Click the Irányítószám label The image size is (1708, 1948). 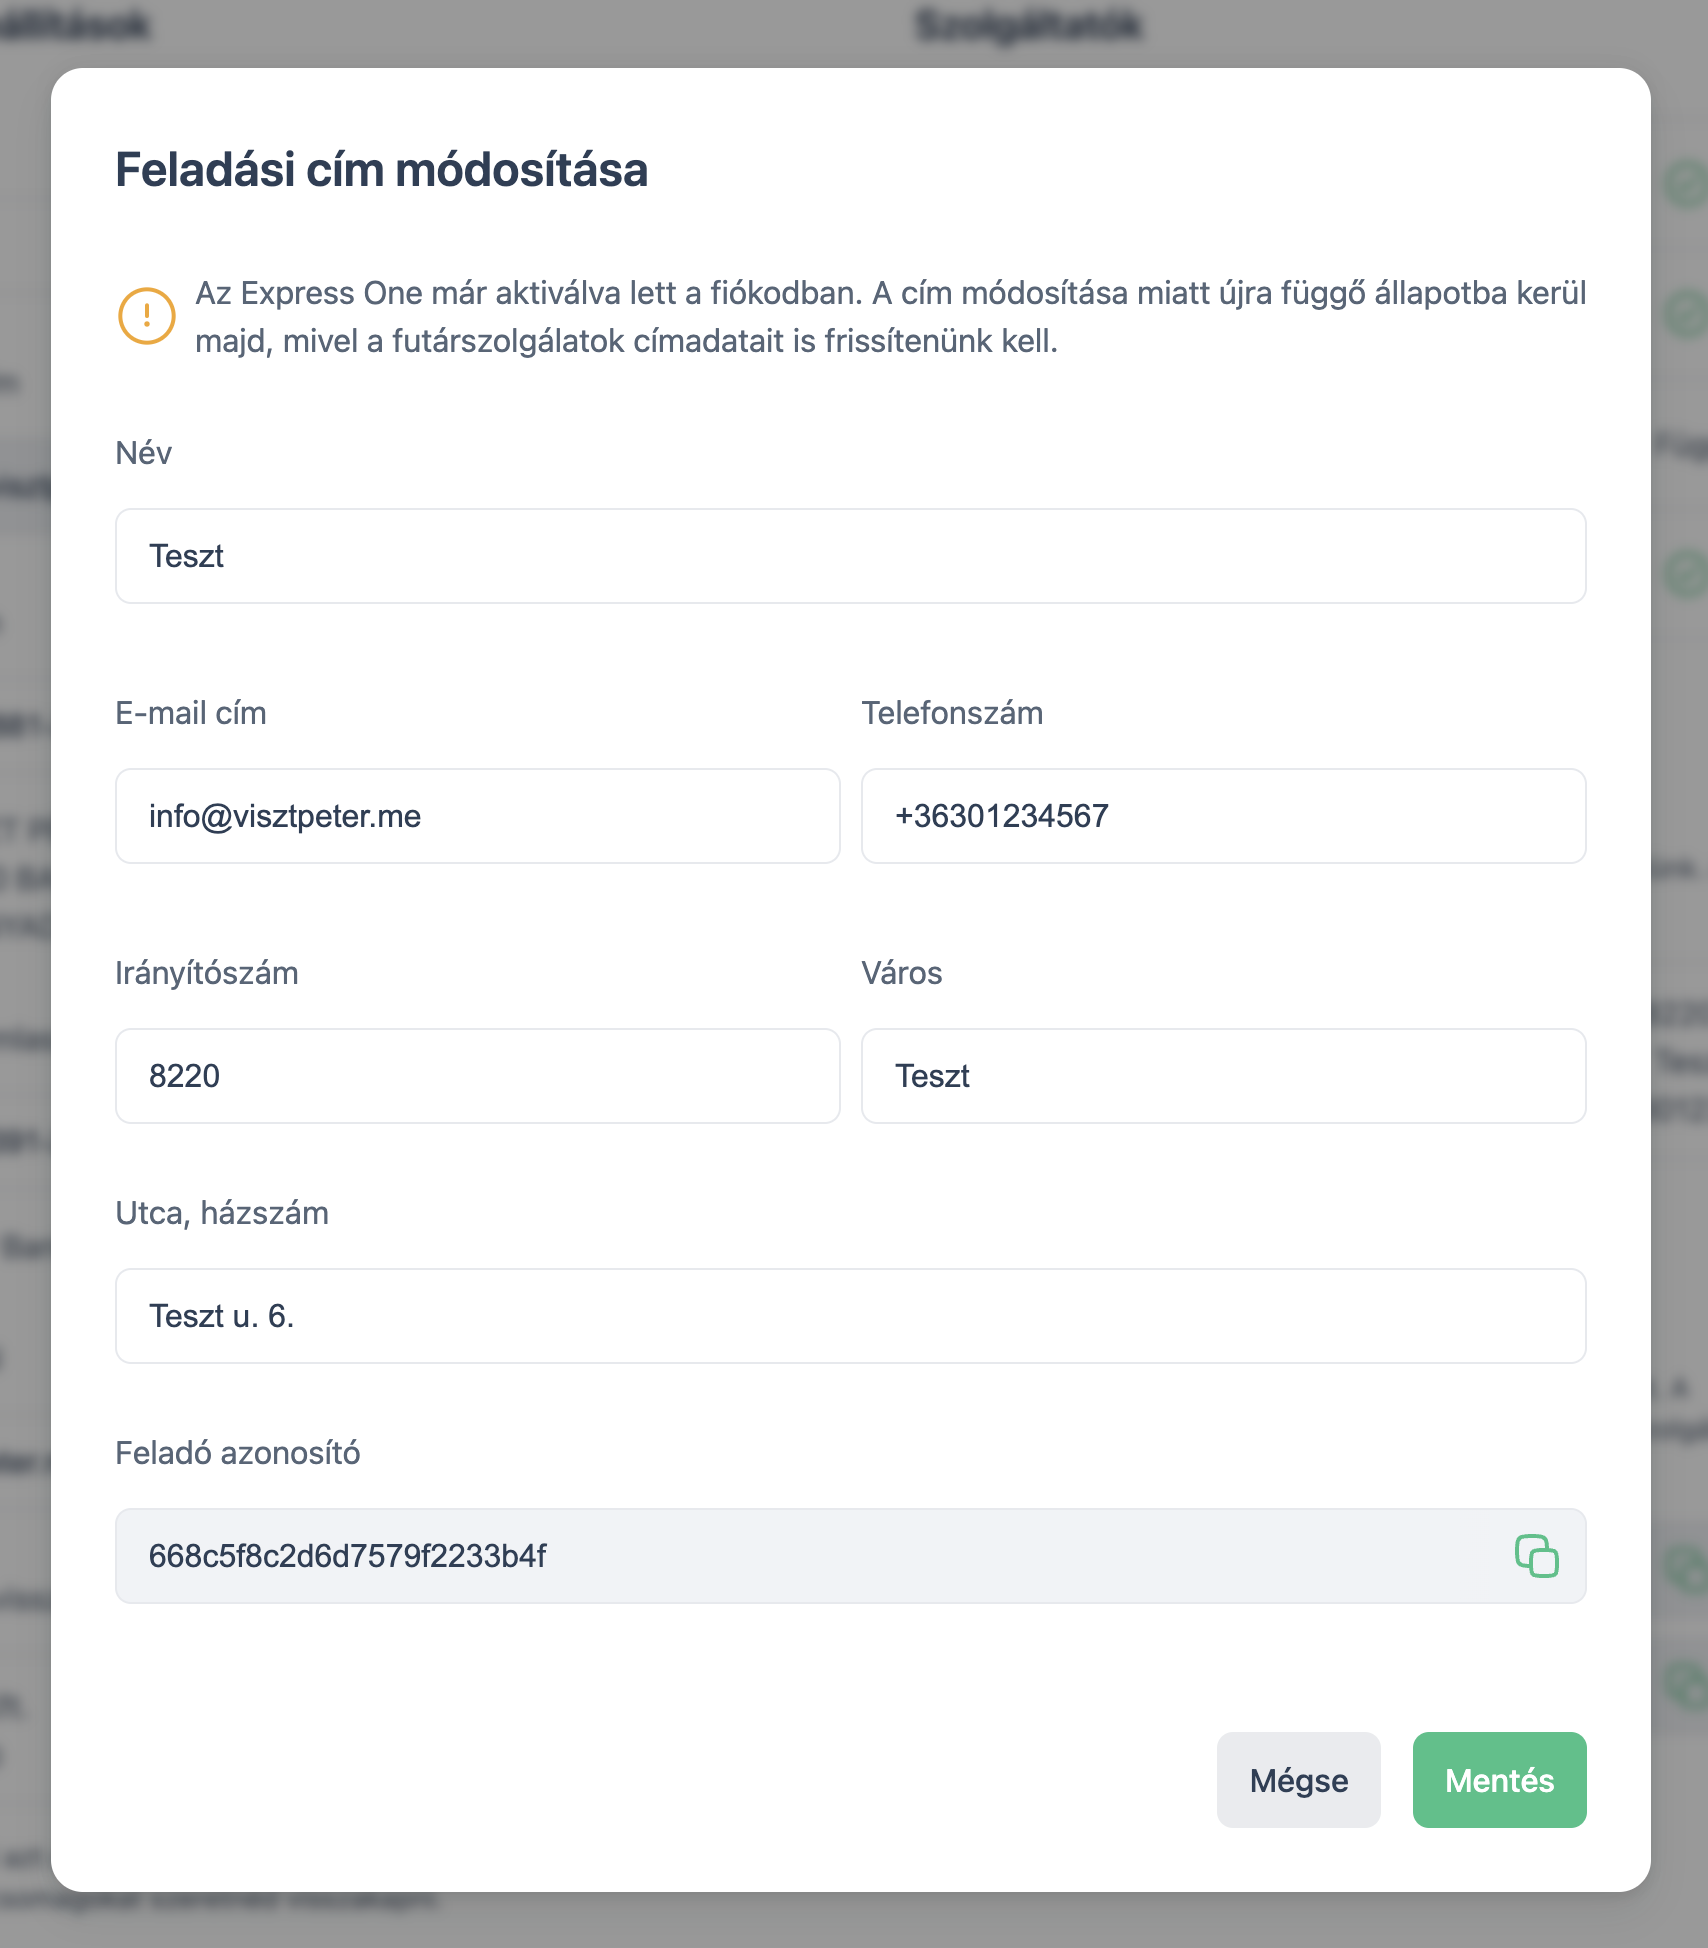(x=207, y=973)
